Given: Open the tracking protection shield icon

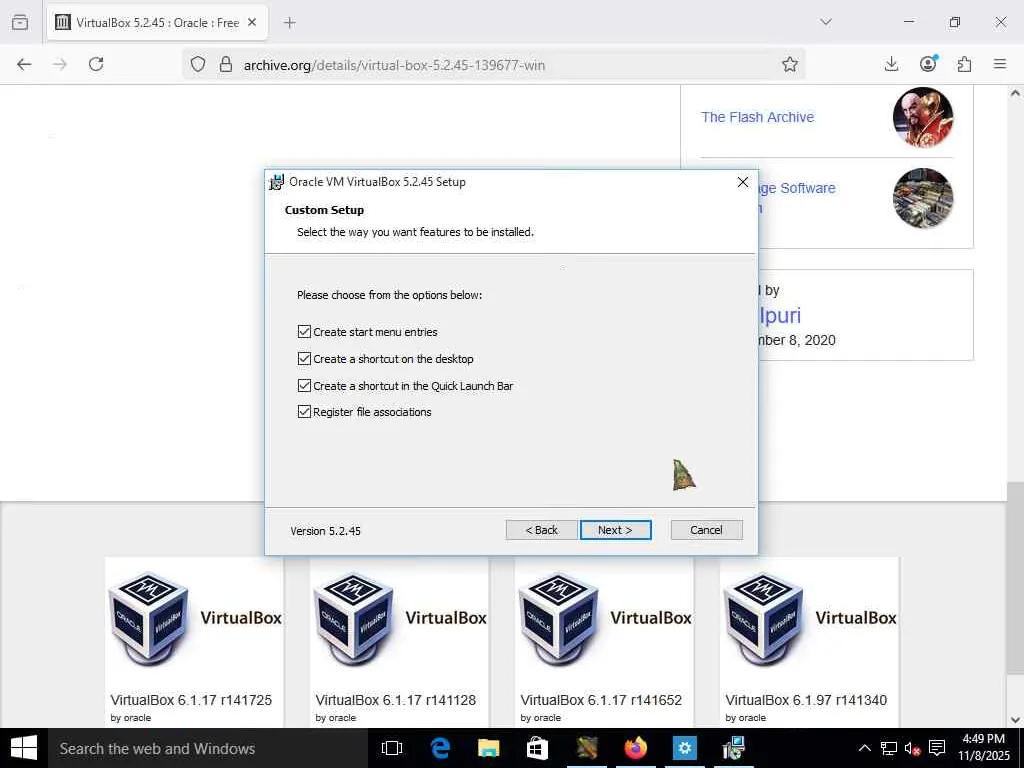Looking at the screenshot, I should 198,64.
